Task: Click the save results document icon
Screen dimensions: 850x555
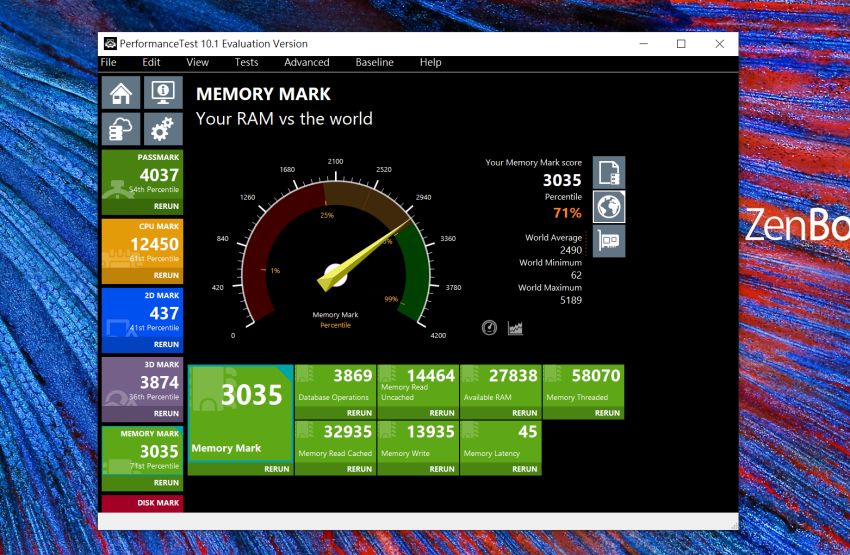Action: point(609,172)
